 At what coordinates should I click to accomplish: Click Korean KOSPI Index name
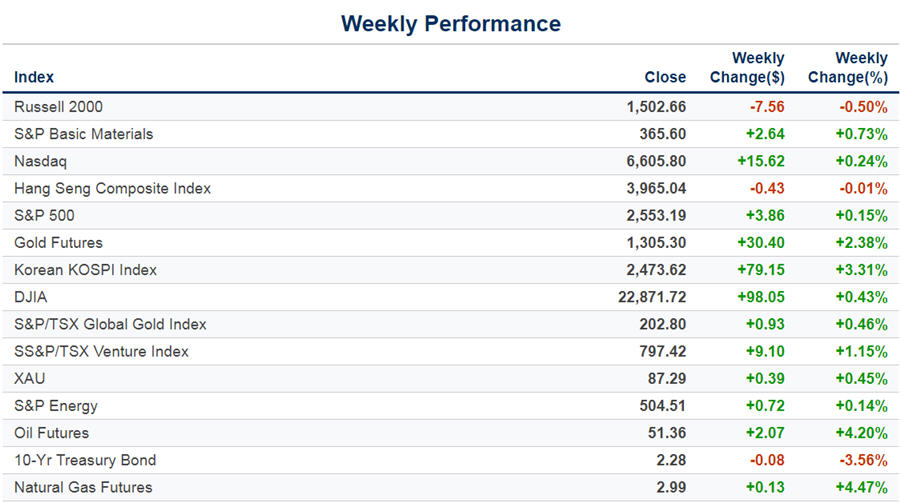[x=86, y=270]
